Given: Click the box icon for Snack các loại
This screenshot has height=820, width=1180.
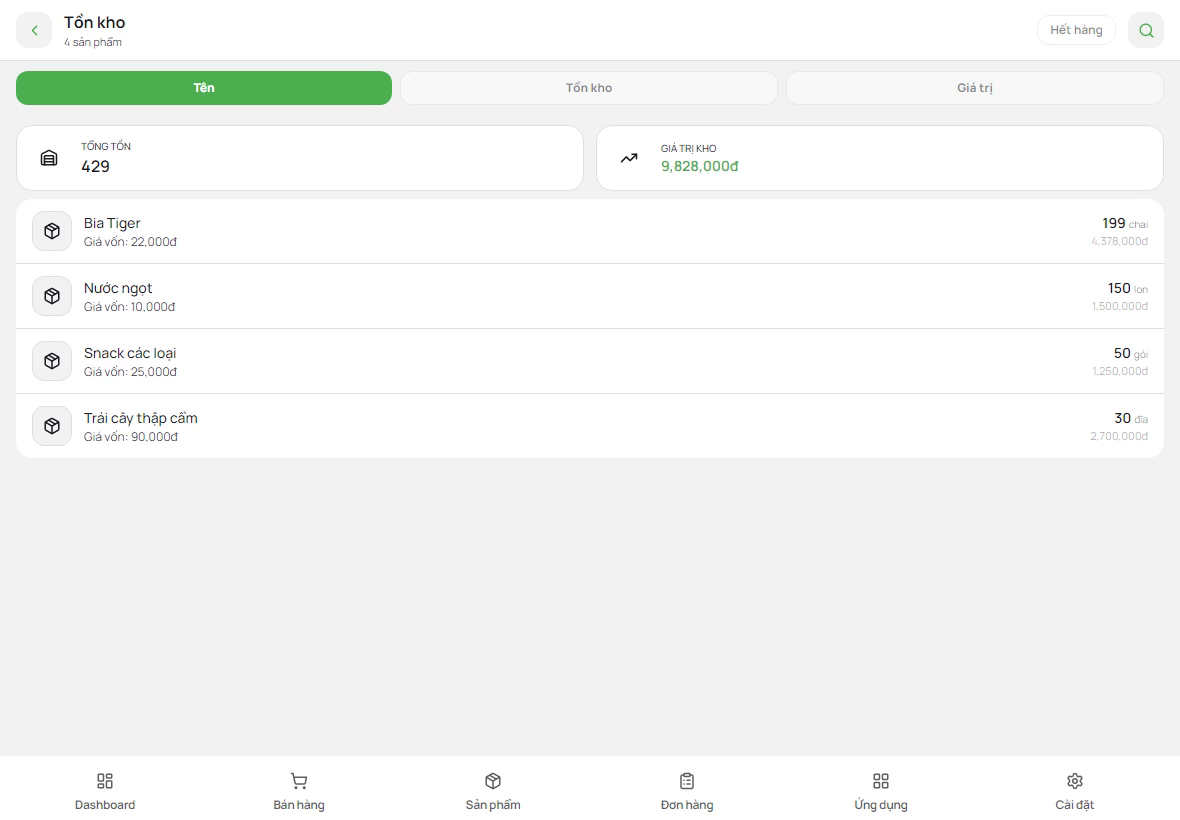Looking at the screenshot, I should [52, 361].
